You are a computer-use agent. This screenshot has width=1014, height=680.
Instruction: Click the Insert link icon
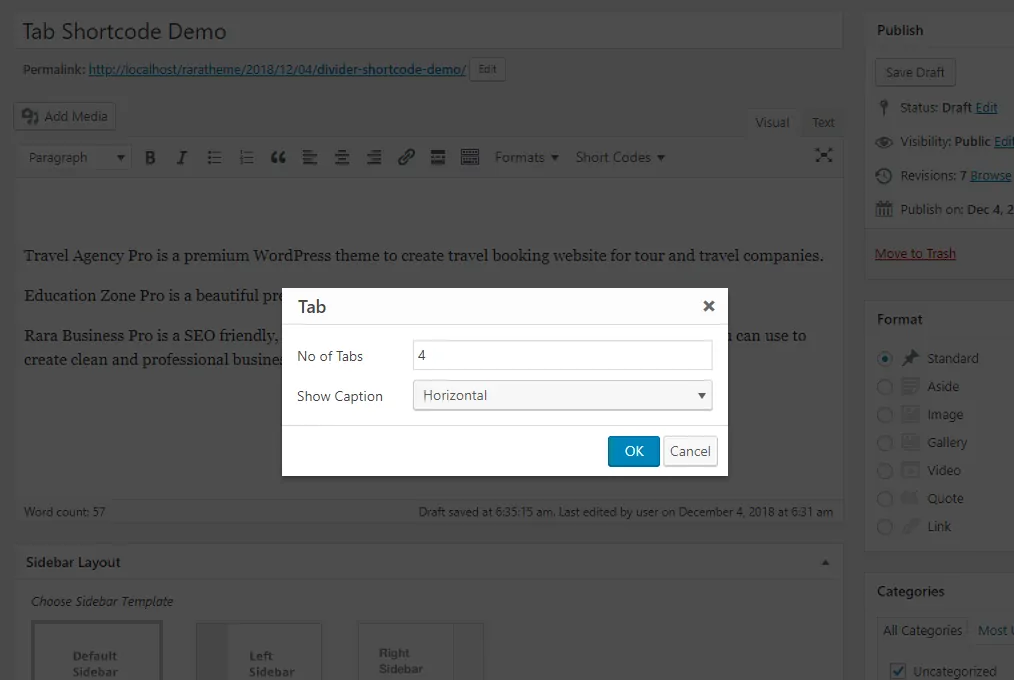(406, 157)
